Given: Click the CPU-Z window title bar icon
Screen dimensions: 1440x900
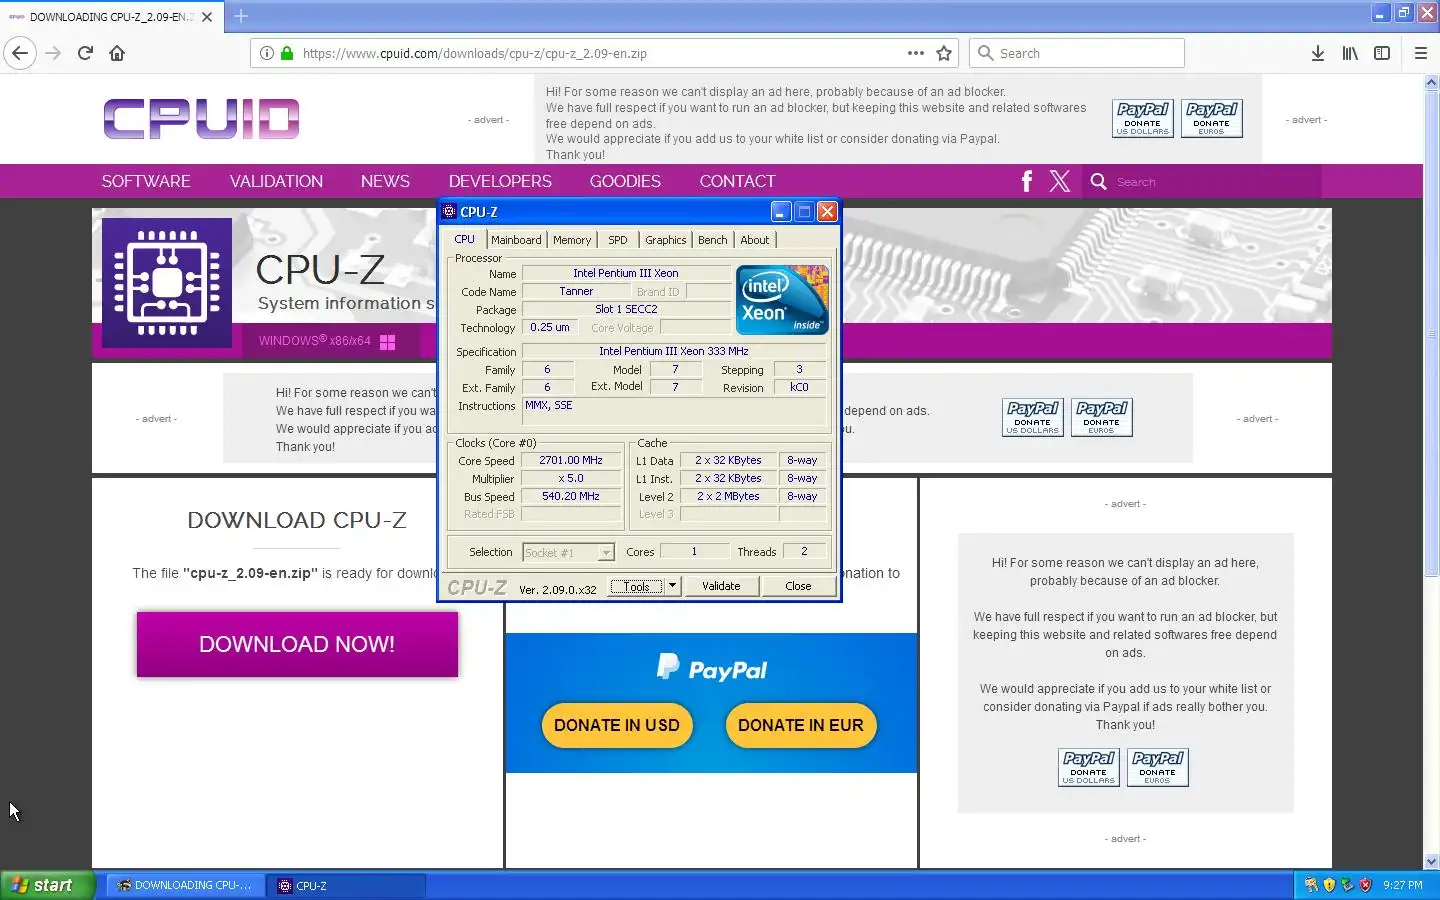Looking at the screenshot, I should tap(450, 212).
